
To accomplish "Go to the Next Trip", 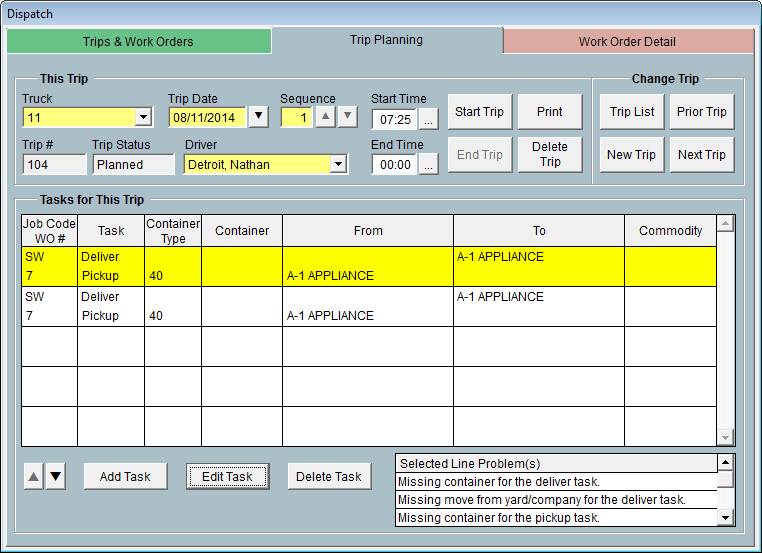I will (x=702, y=155).
